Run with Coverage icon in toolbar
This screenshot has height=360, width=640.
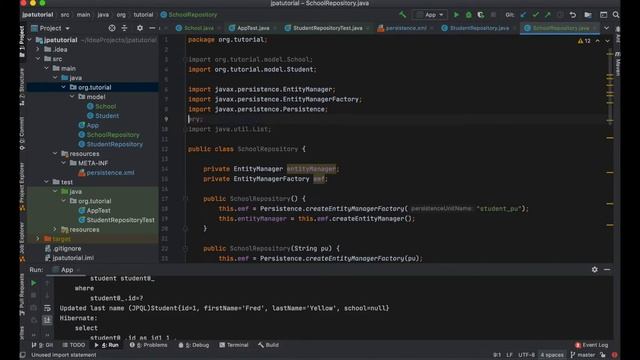[481, 15]
